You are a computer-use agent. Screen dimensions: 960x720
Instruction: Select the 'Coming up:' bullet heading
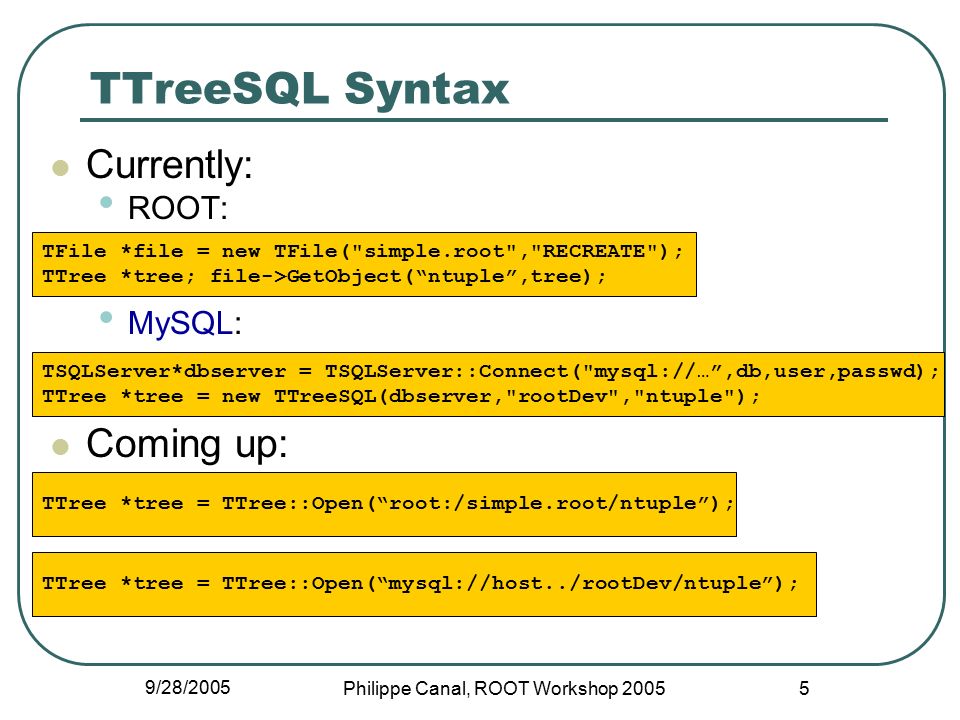(187, 444)
